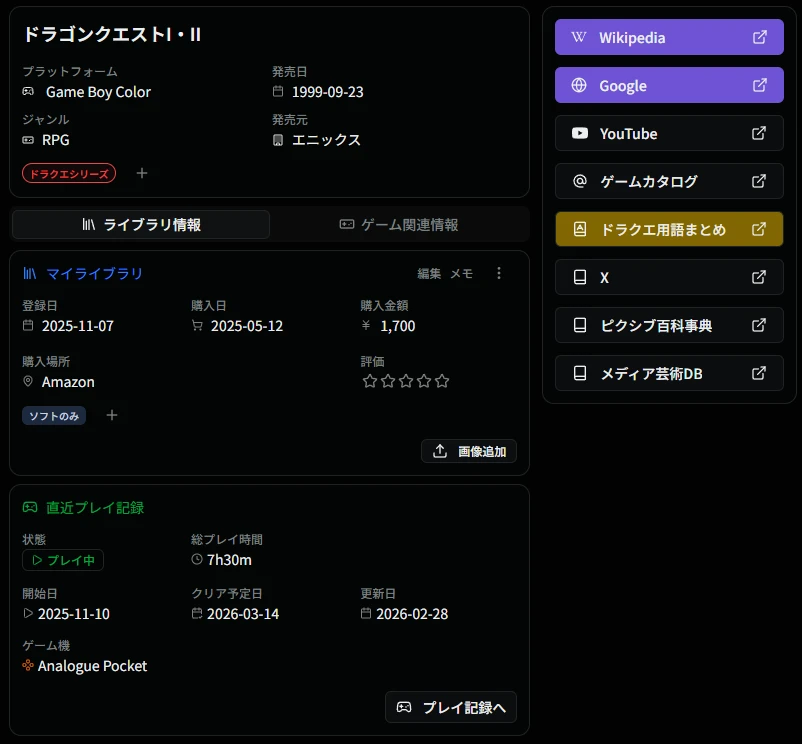Click the shopping cart icon beside 購入日

[x=195, y=325]
